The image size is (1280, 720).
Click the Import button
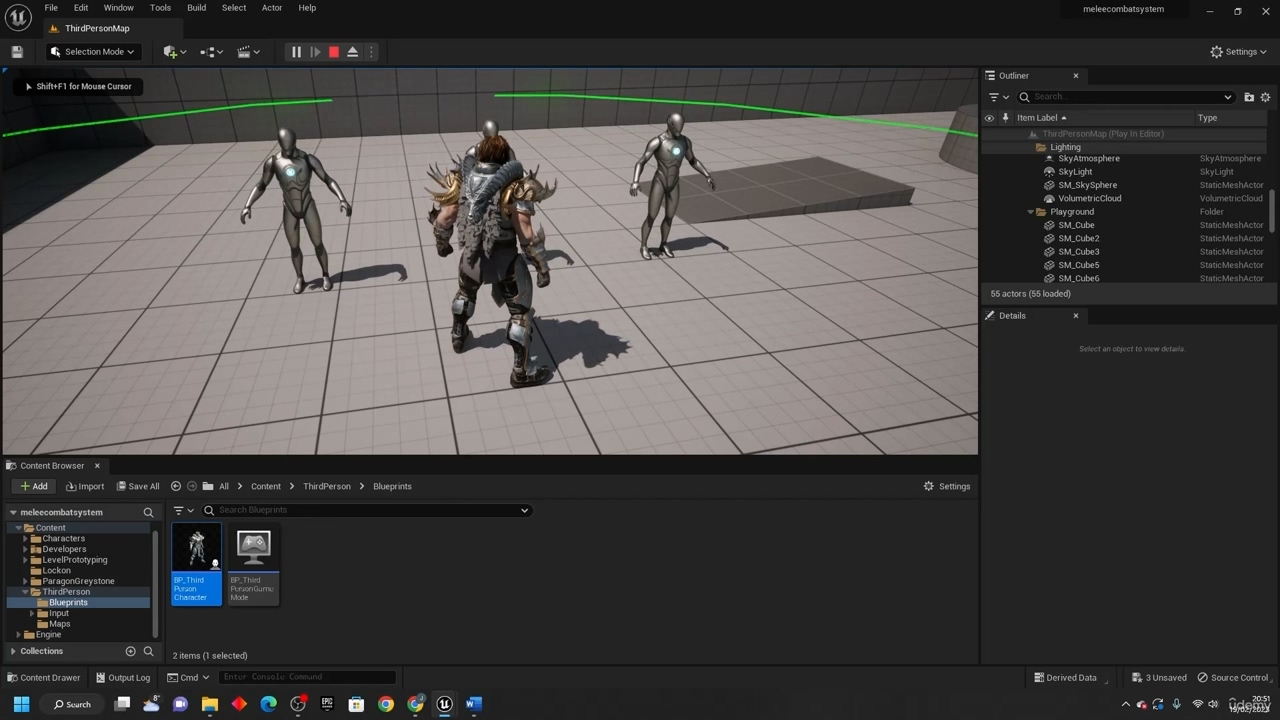pos(85,486)
